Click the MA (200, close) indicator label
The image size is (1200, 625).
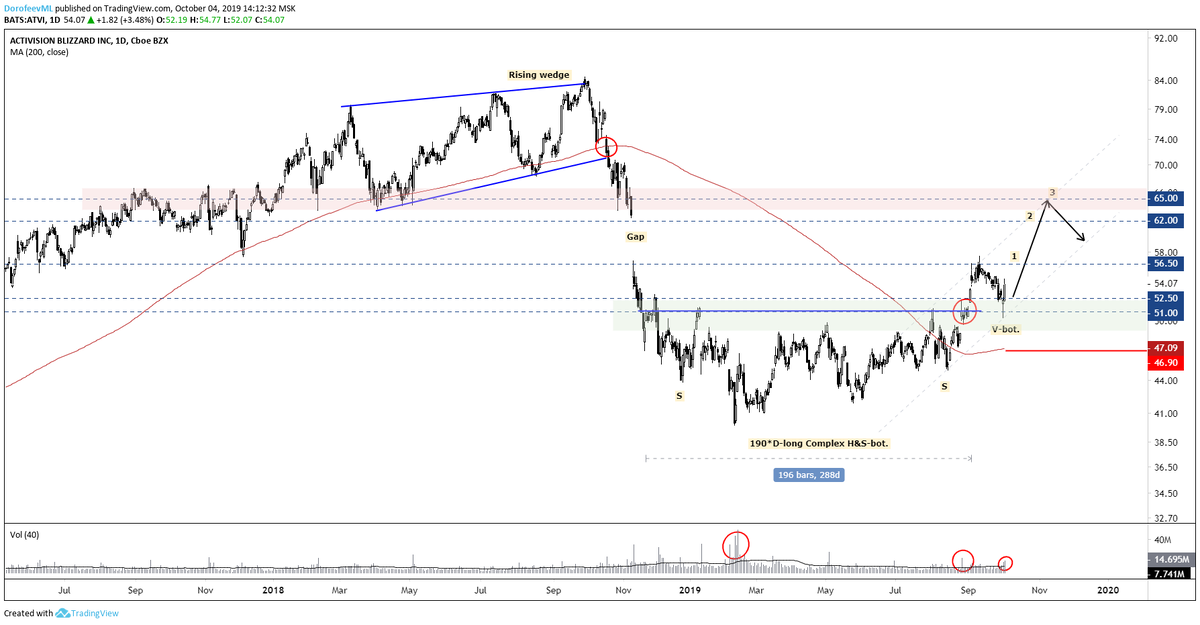point(40,54)
